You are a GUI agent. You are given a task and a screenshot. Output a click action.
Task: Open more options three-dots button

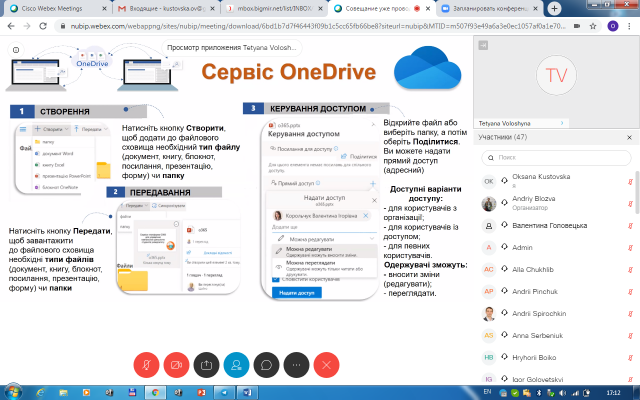(x=296, y=365)
